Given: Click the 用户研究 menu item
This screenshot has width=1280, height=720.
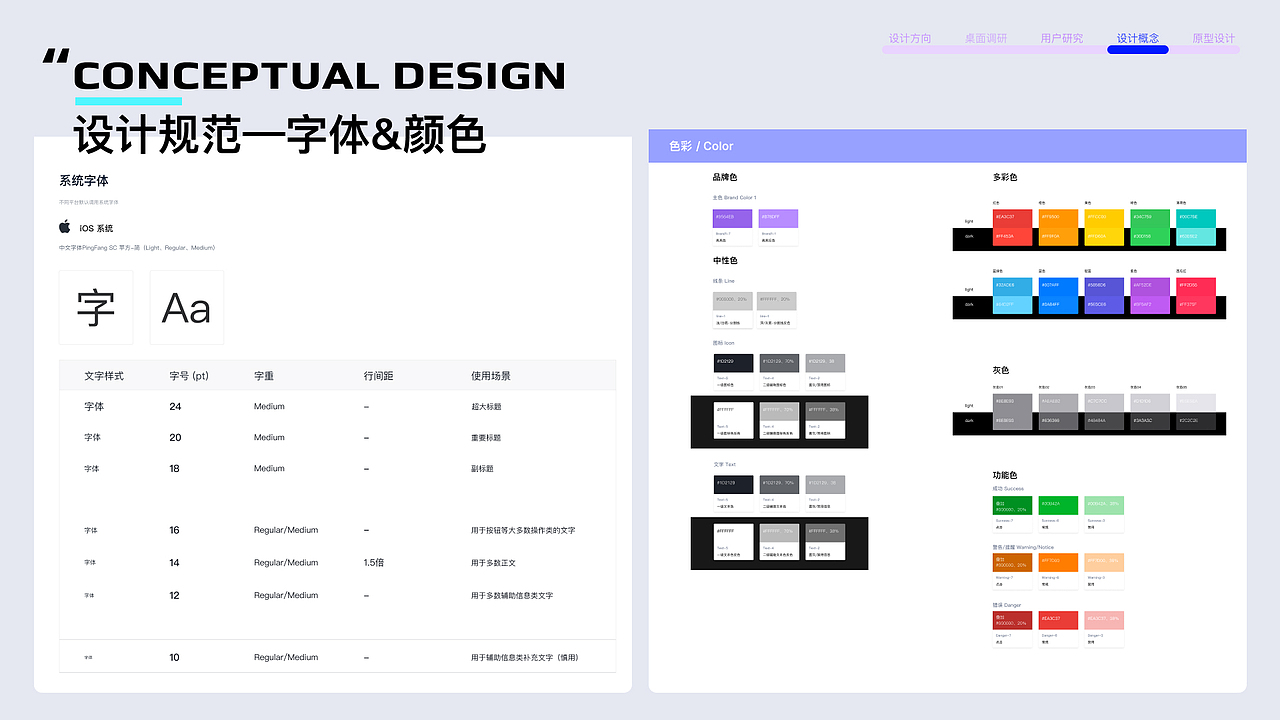Looking at the screenshot, I should 1062,38.
